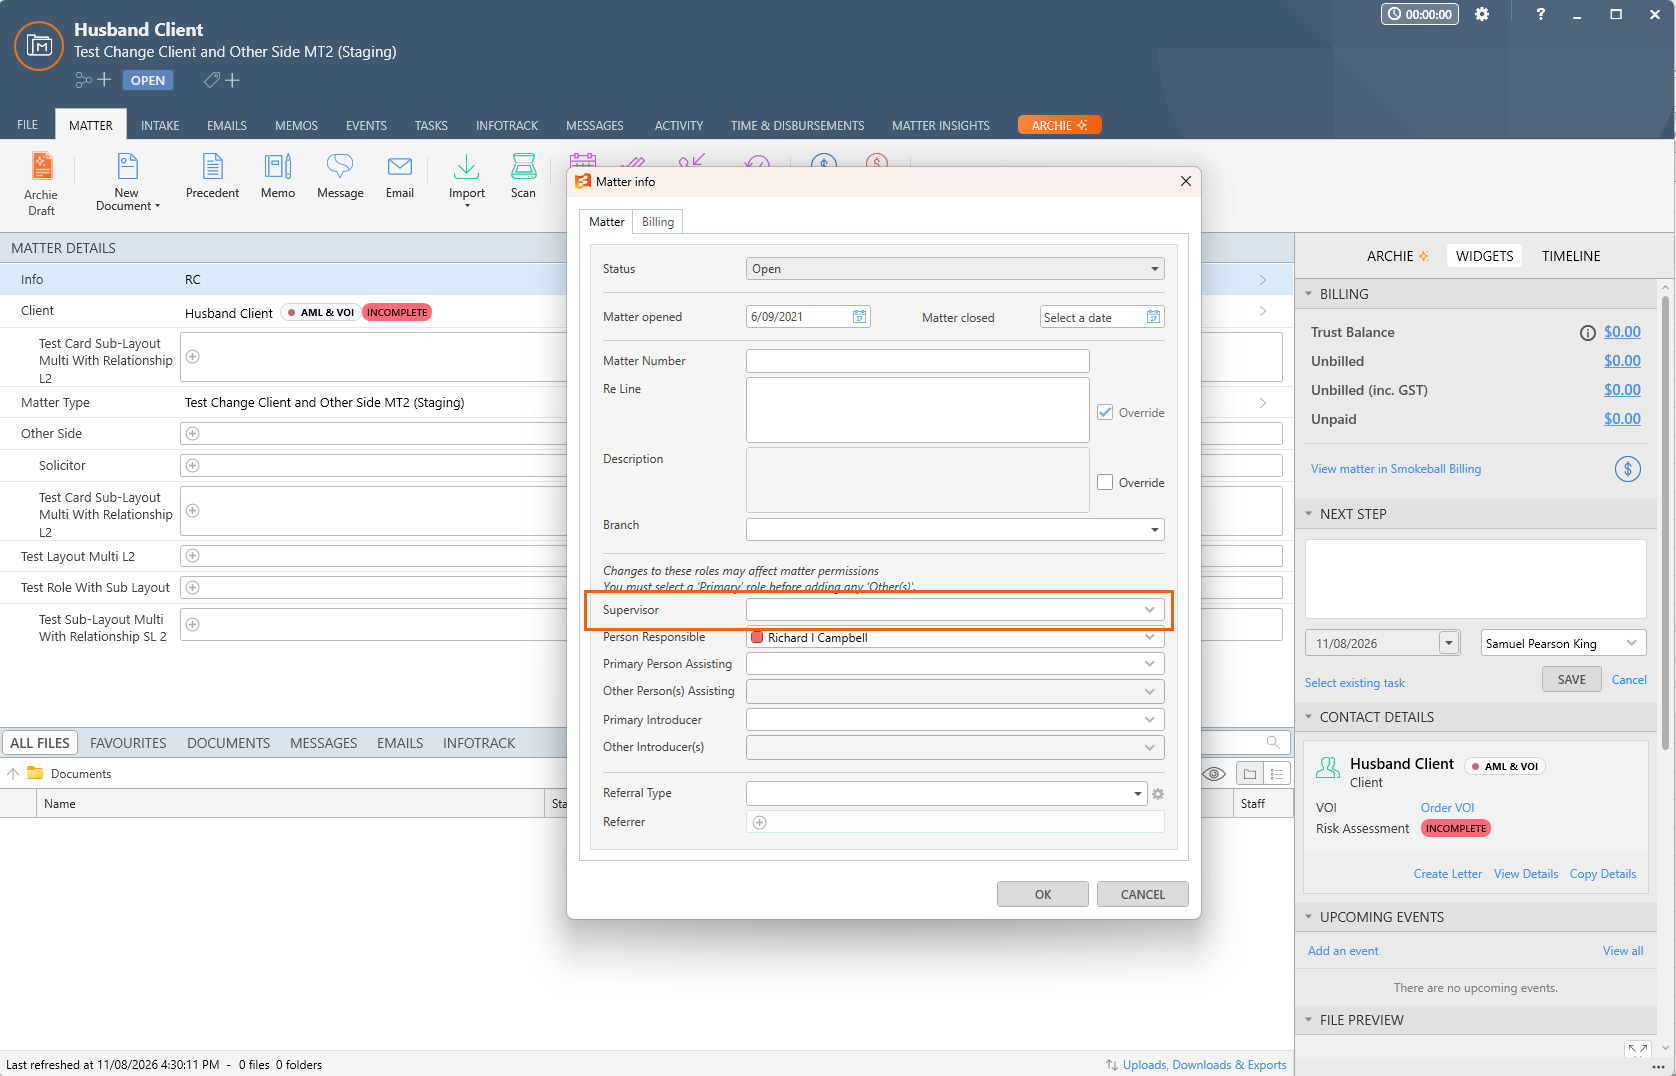Open the settings gear in title bar
This screenshot has height=1076, width=1676.
[x=1482, y=14]
